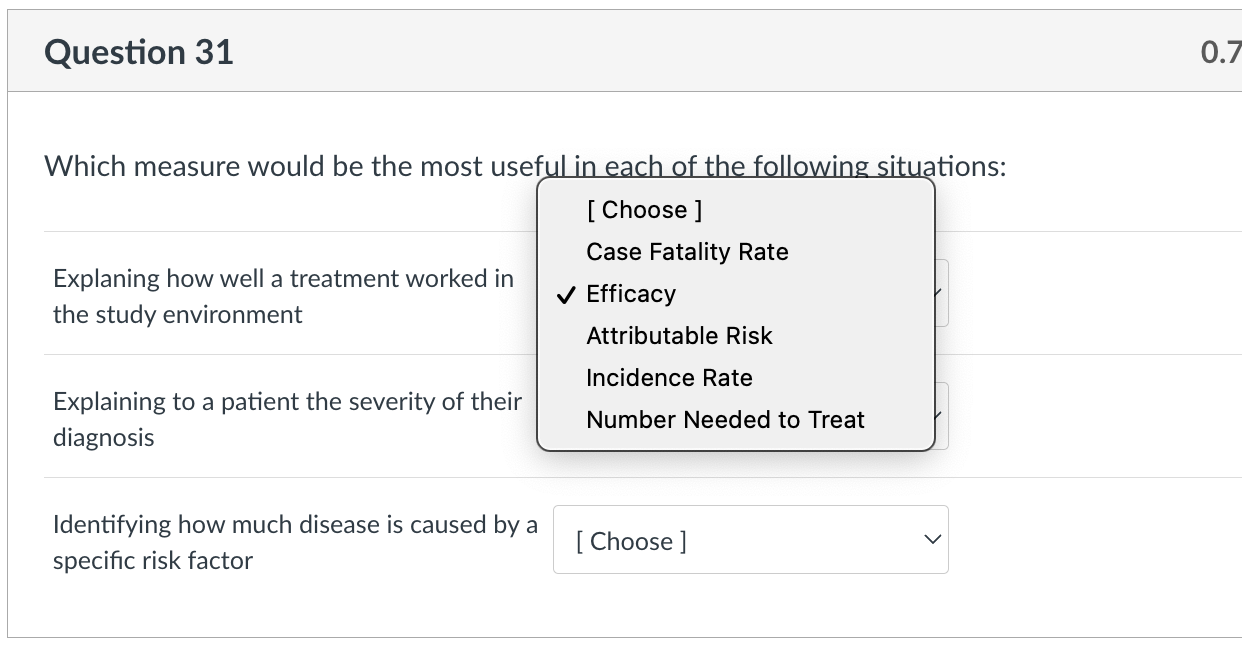Screen dimensions: 1242x666
Task: Click the chevron arrow on the risk factor dropdown
Action: point(932,540)
